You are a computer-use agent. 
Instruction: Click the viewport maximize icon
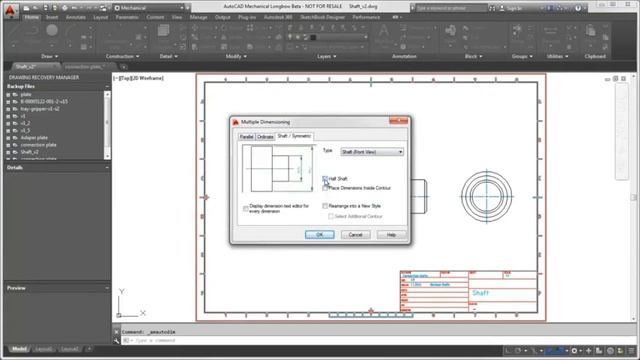click(x=616, y=78)
